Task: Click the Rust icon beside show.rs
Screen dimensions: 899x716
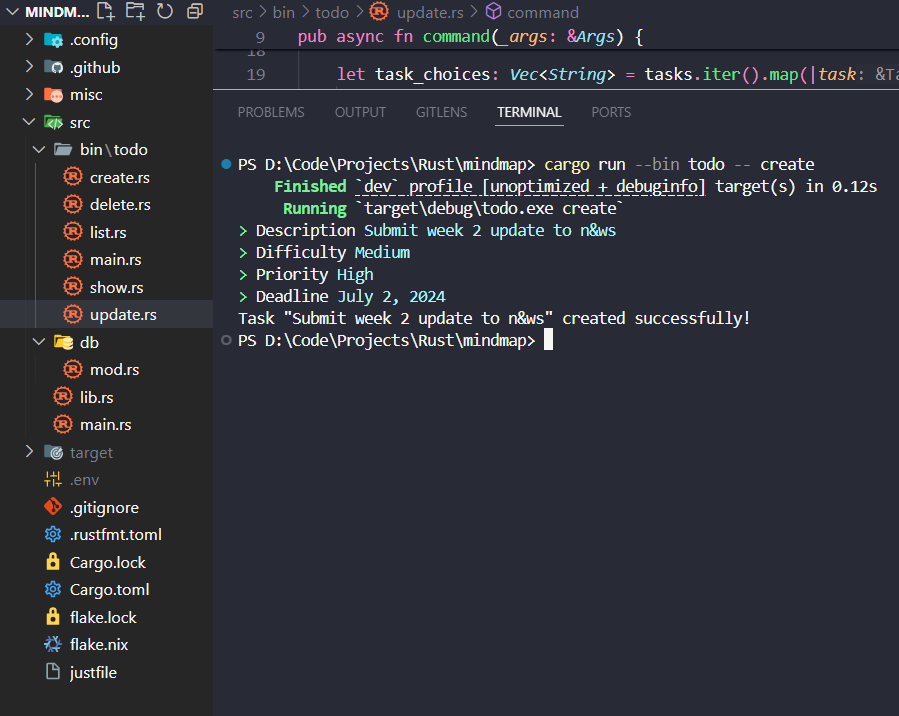Action: [73, 287]
